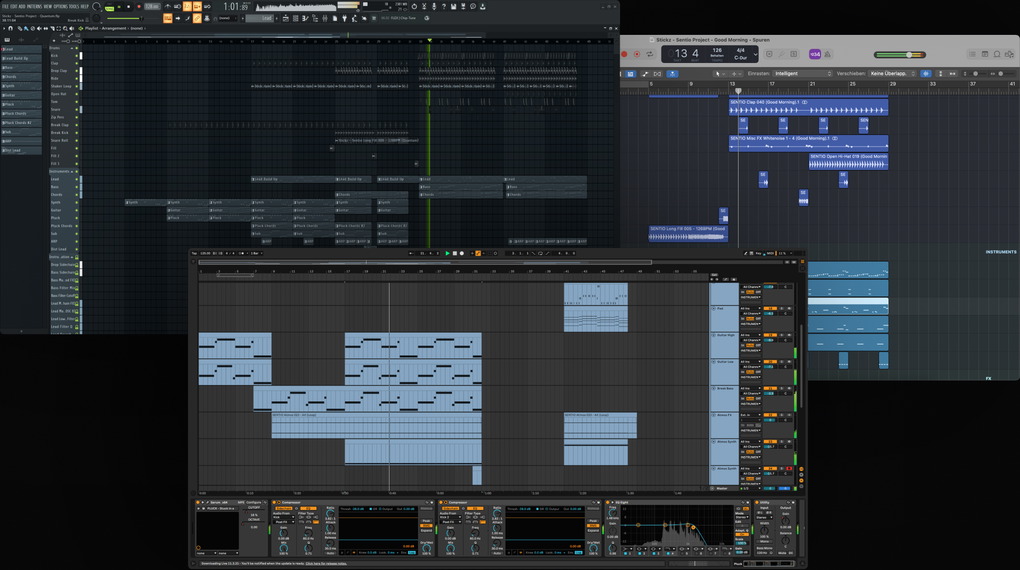
Task: Click the 128 tempo field in FL Studio
Action: (x=152, y=7)
